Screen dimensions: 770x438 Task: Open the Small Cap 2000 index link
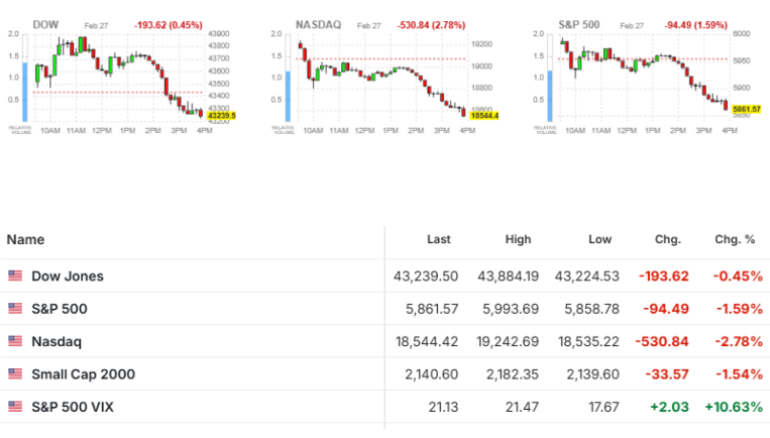tap(83, 374)
